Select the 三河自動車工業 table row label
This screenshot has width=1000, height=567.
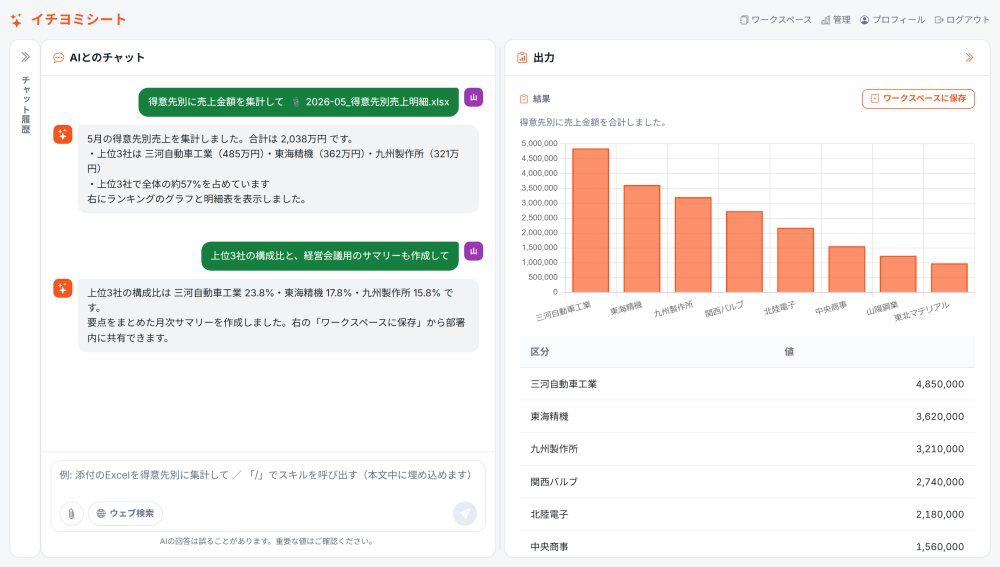pos(564,384)
